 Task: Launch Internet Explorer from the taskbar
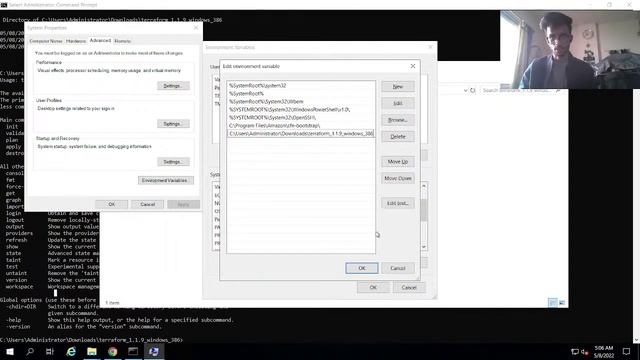(x=71, y=351)
